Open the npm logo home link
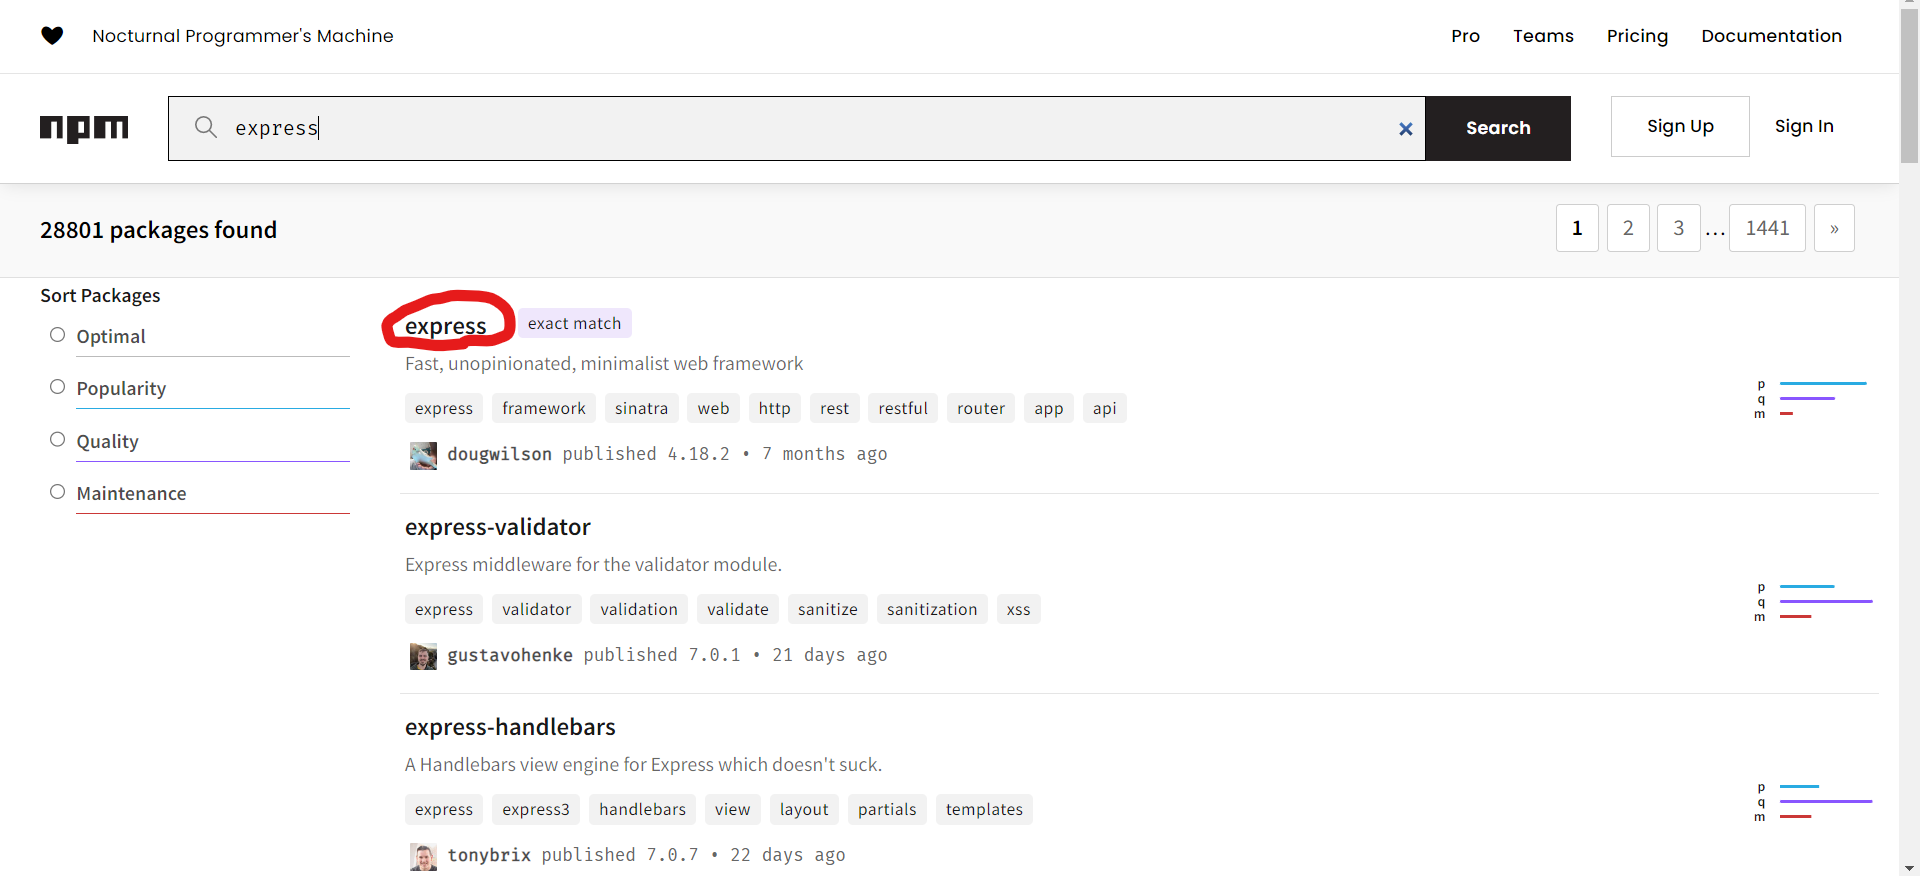This screenshot has height=876, width=1920. tap(84, 128)
